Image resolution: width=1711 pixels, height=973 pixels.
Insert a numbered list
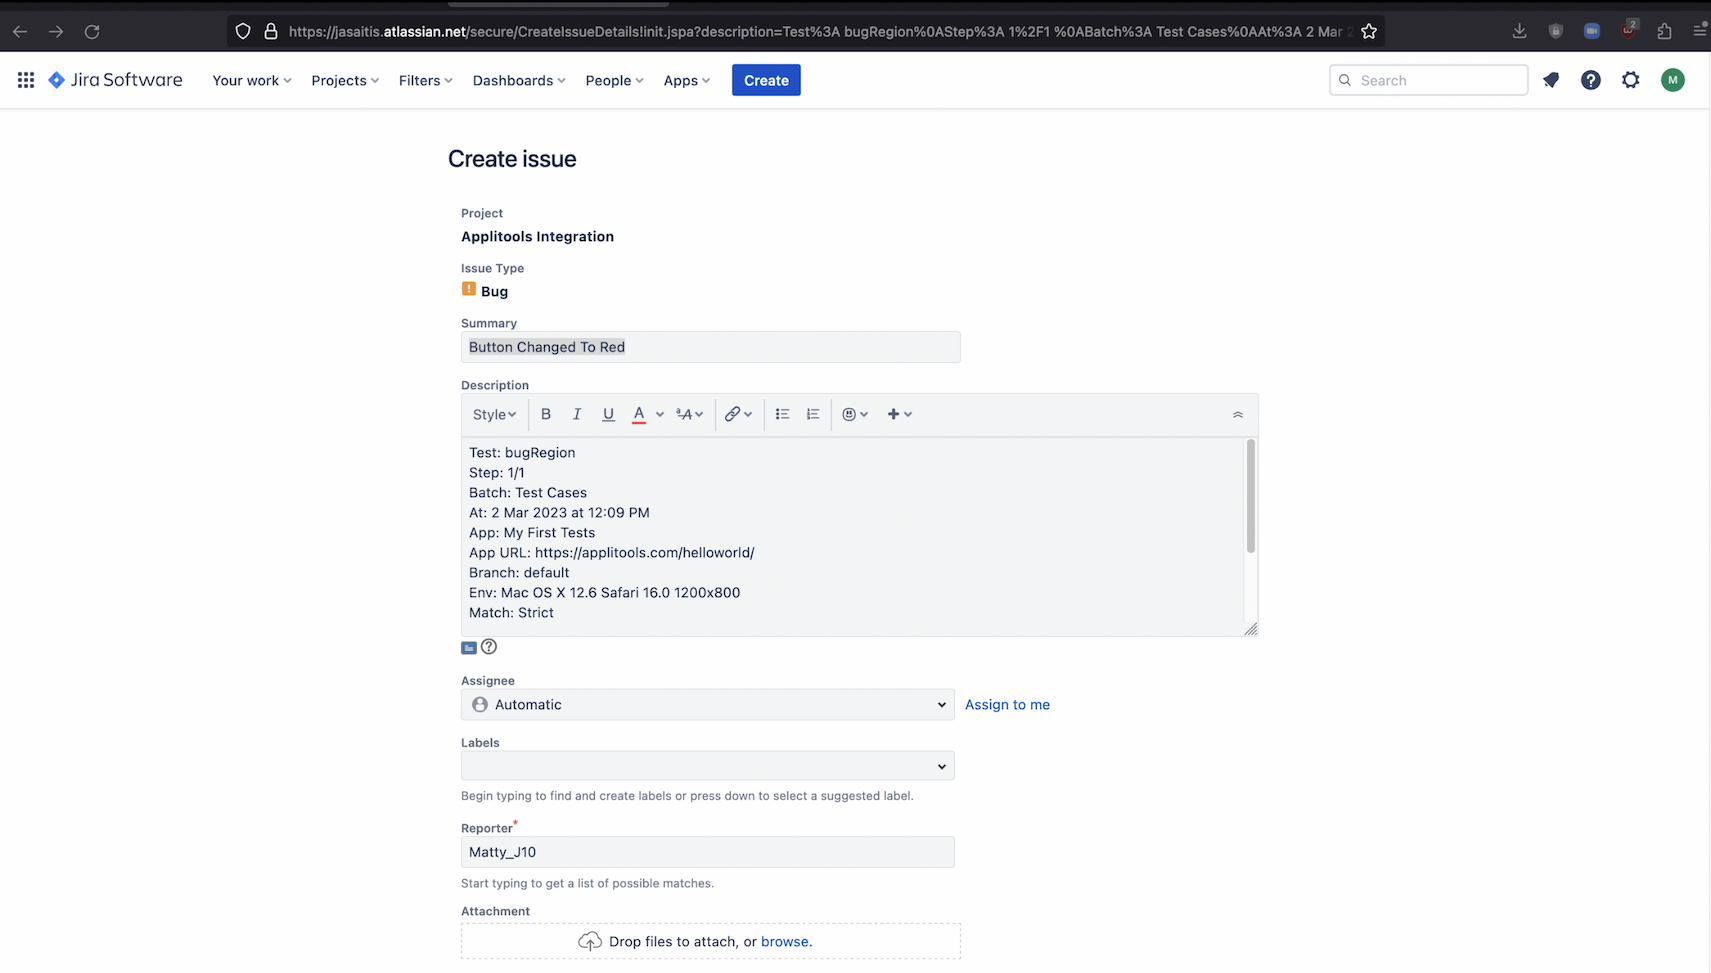(x=813, y=414)
